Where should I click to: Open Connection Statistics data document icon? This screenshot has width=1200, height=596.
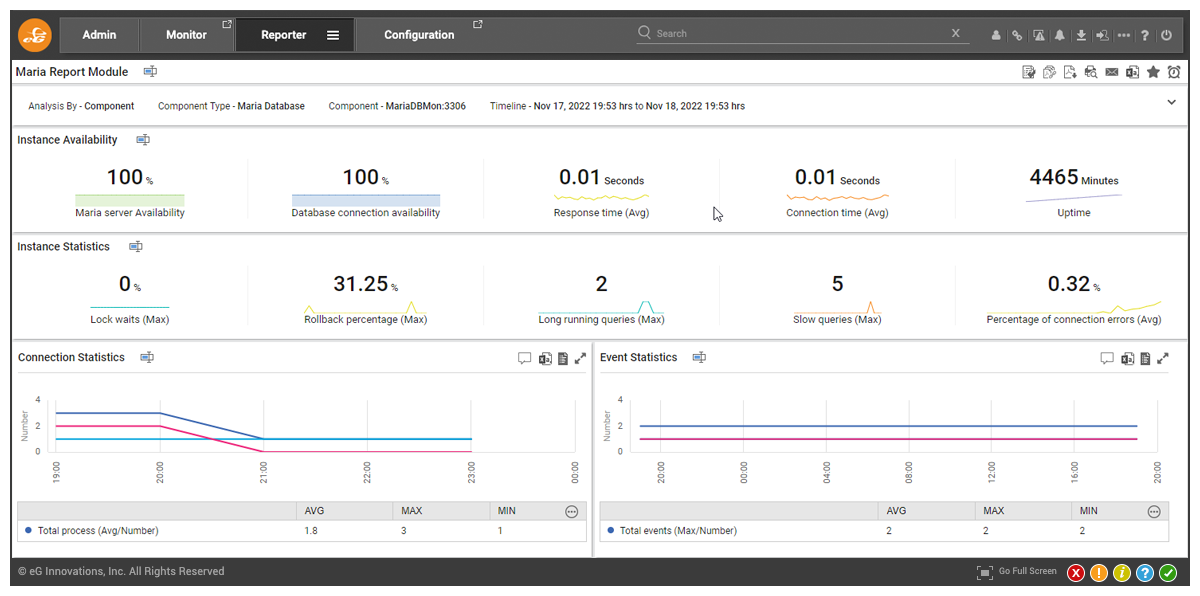point(563,359)
